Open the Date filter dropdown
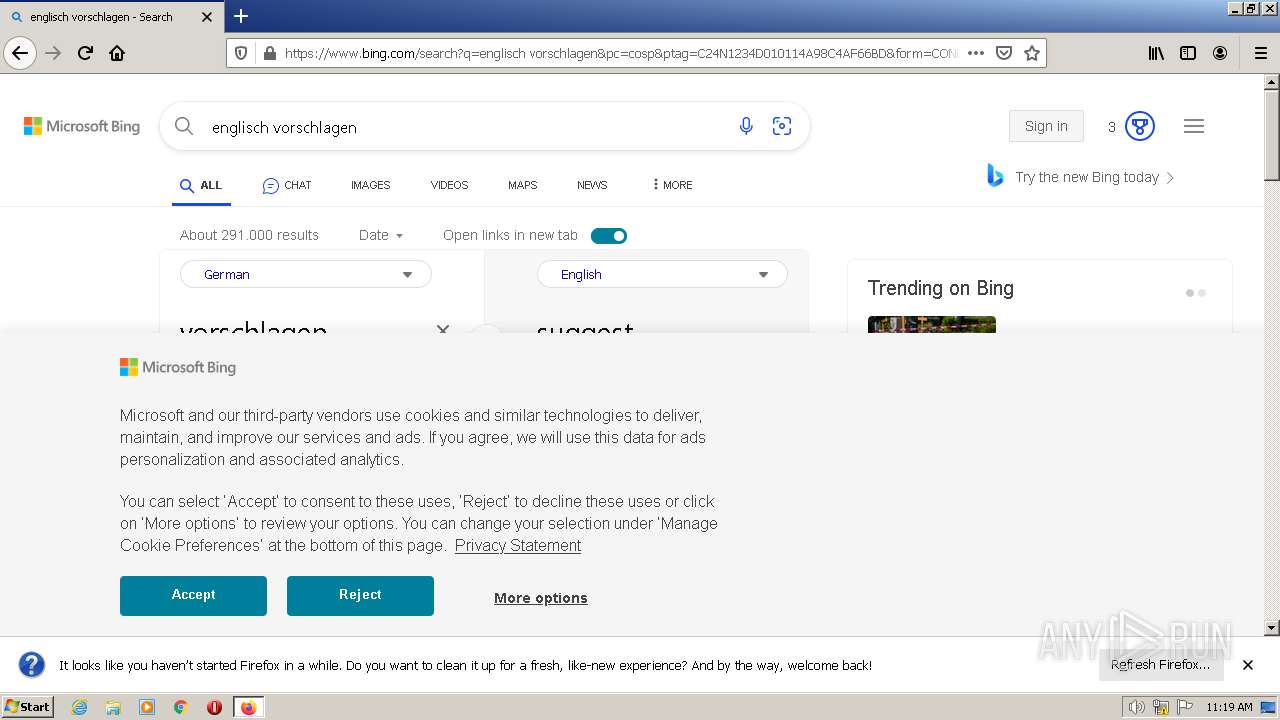The height and width of the screenshot is (720, 1280). (381, 235)
